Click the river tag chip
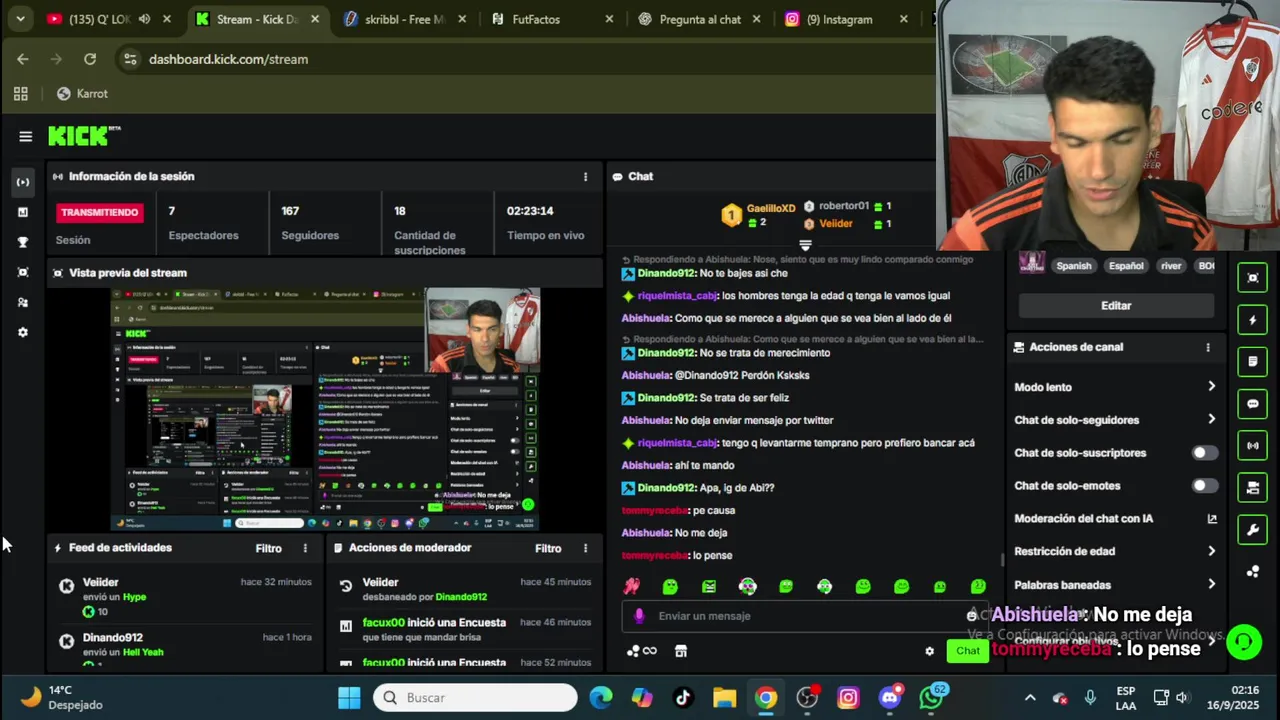 (x=1171, y=266)
